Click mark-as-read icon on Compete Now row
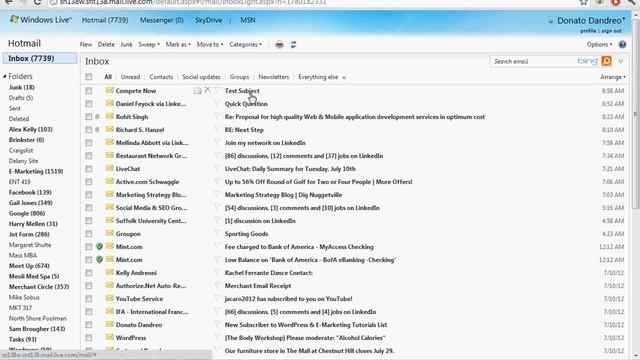The height and width of the screenshot is (360, 640). 197,91
